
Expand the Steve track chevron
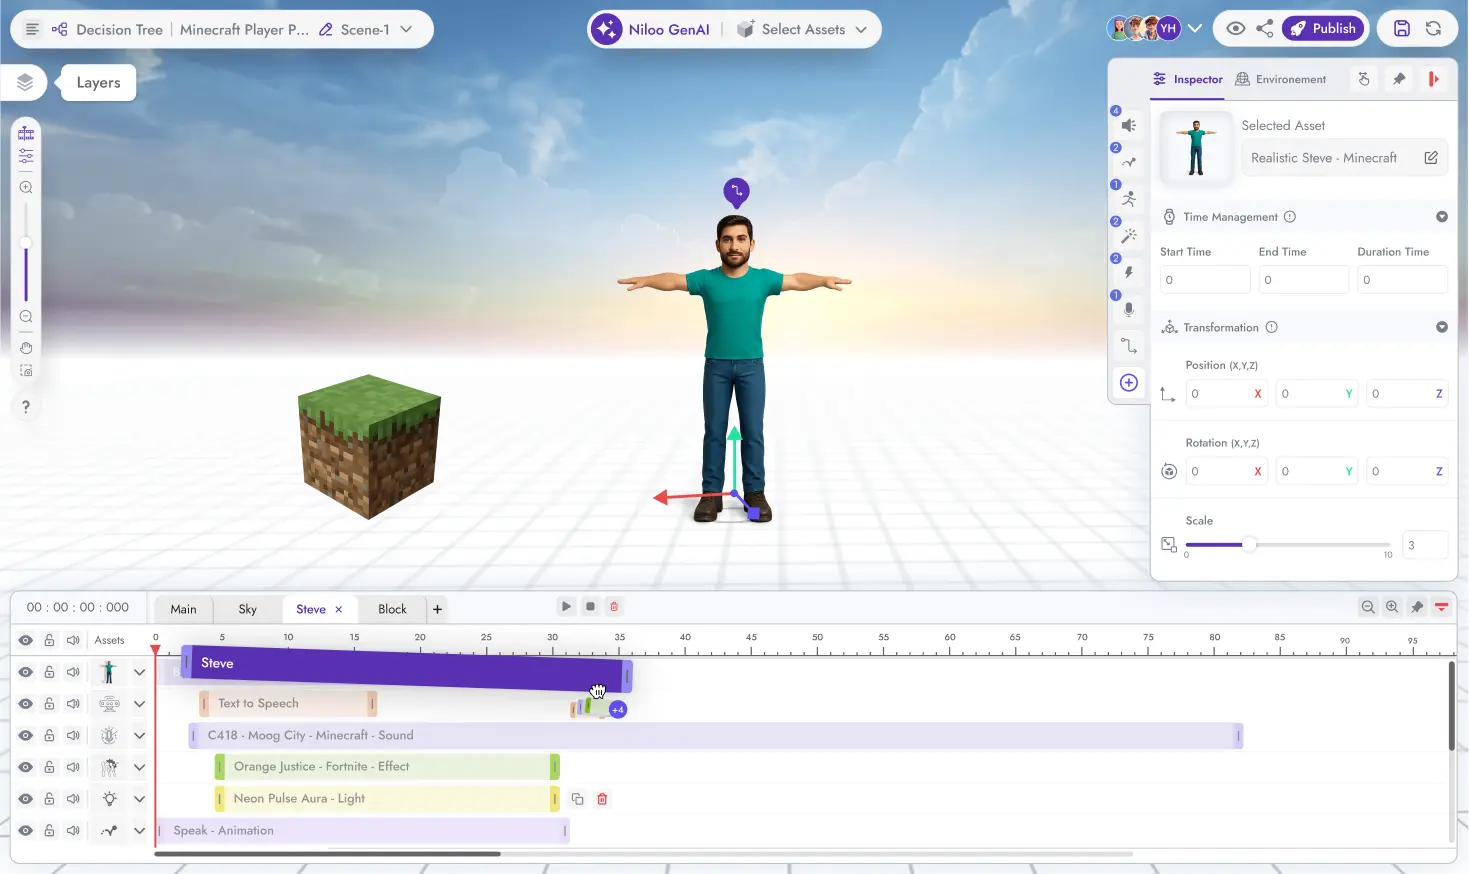coord(139,672)
